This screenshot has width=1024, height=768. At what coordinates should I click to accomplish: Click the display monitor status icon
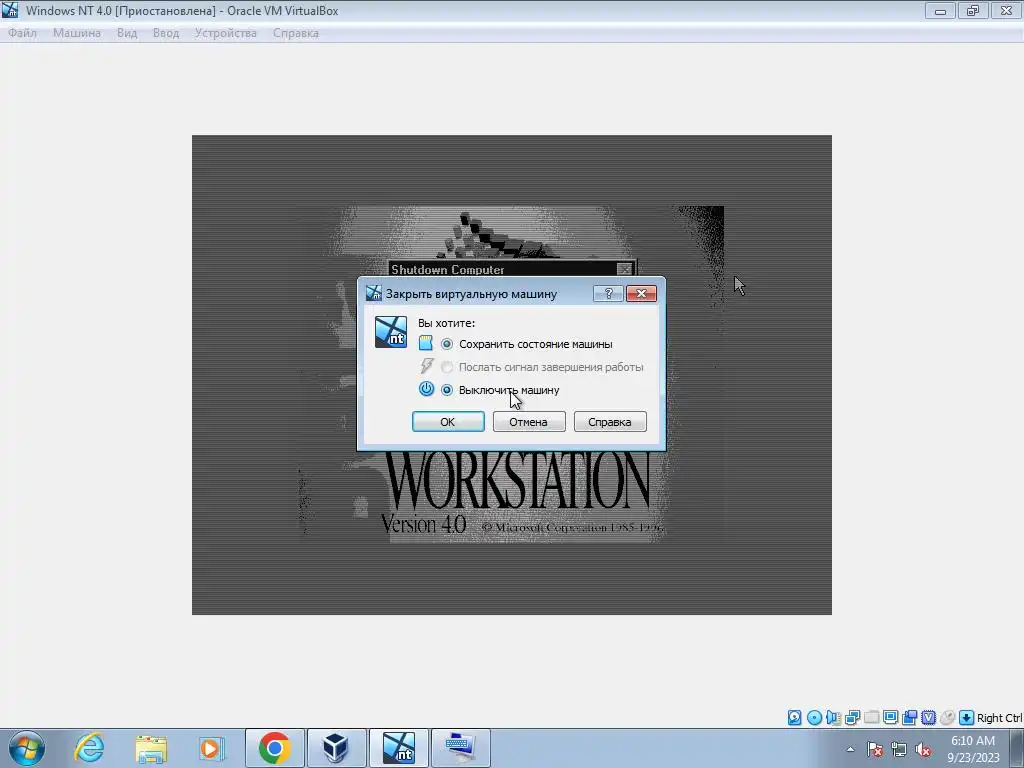890,718
